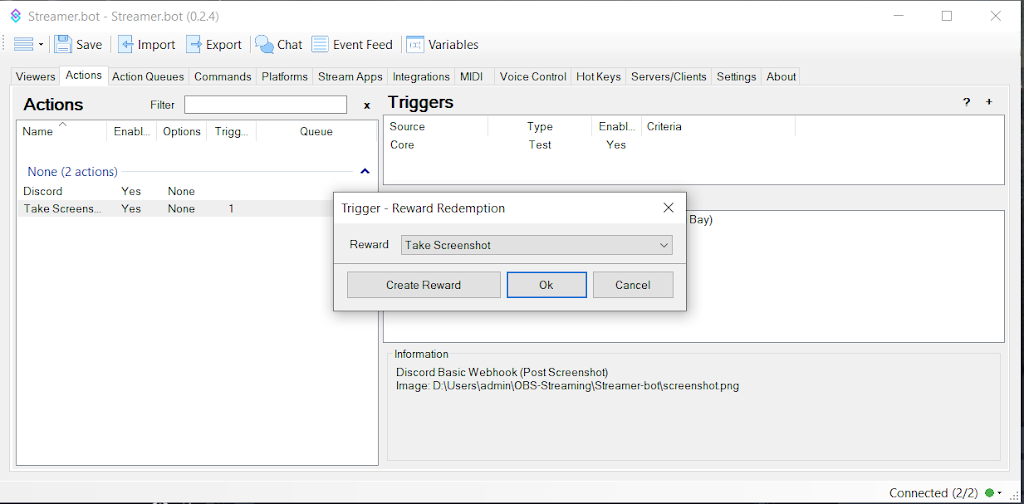Screen dimensions: 1024x504
Task: Confirm the dialog with Ok
Action: 546,285
